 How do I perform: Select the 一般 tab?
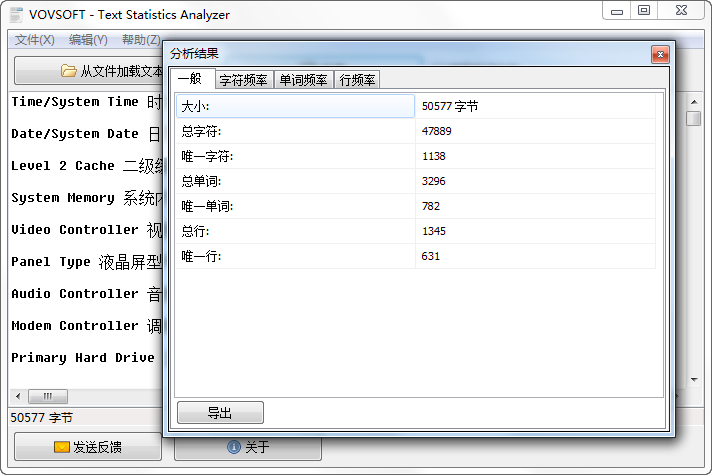[x=189, y=79]
